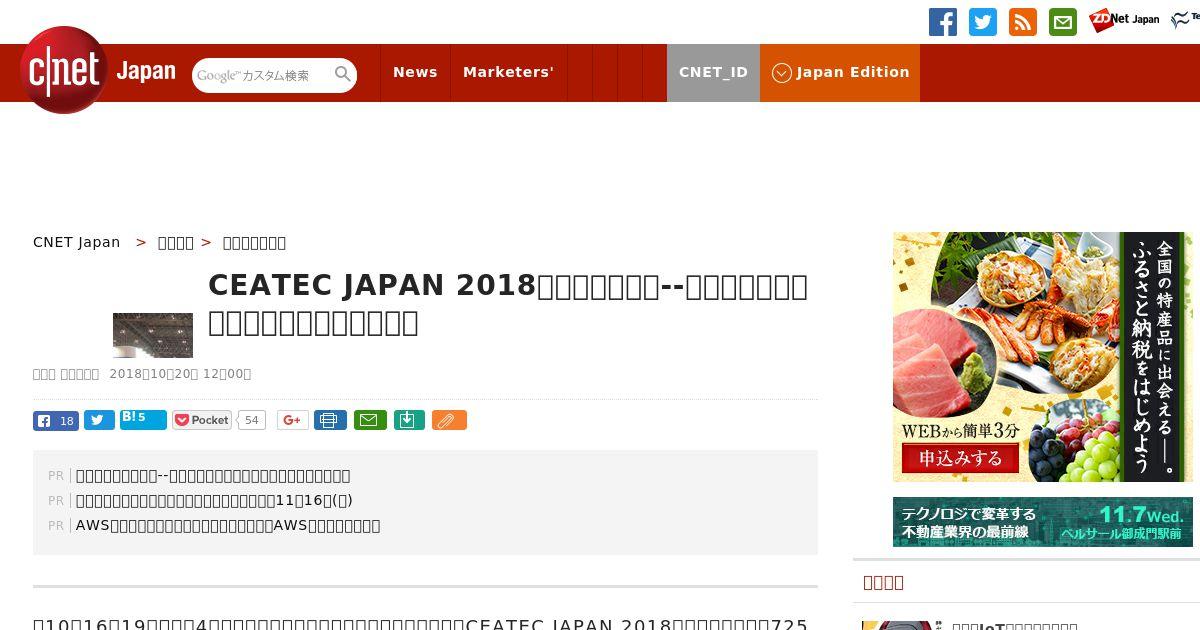Click the Pocket count 54
1200x630 pixels.
[252, 420]
